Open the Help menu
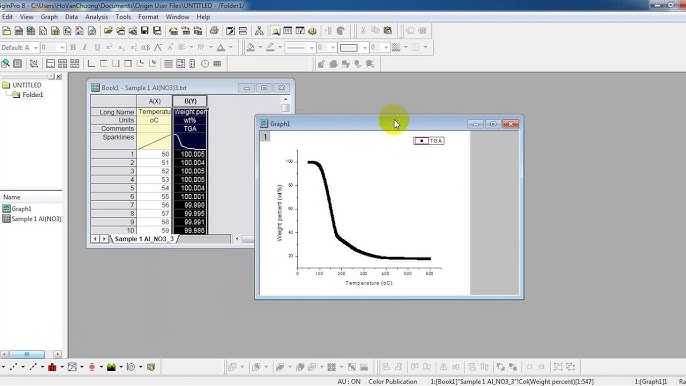The image size is (686, 386). click(203, 17)
